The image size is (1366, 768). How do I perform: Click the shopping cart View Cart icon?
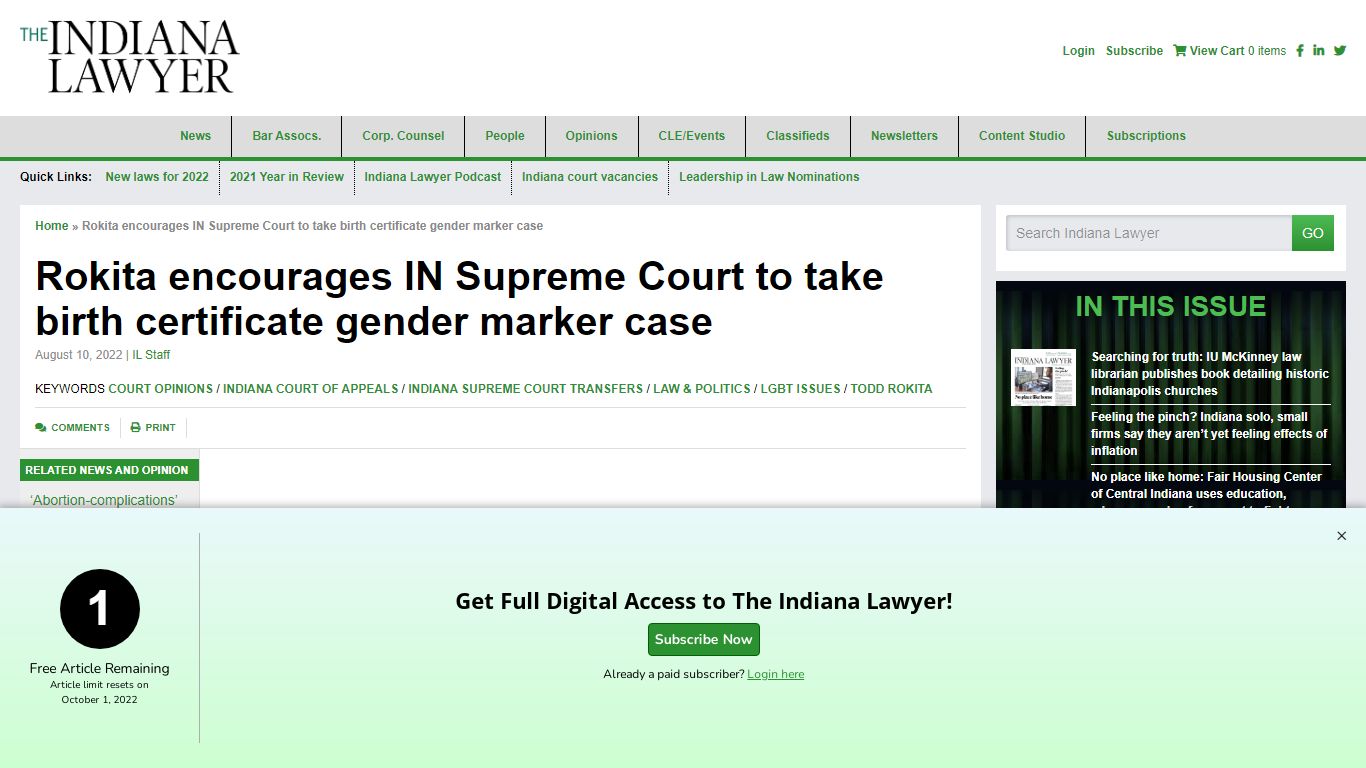(1180, 51)
